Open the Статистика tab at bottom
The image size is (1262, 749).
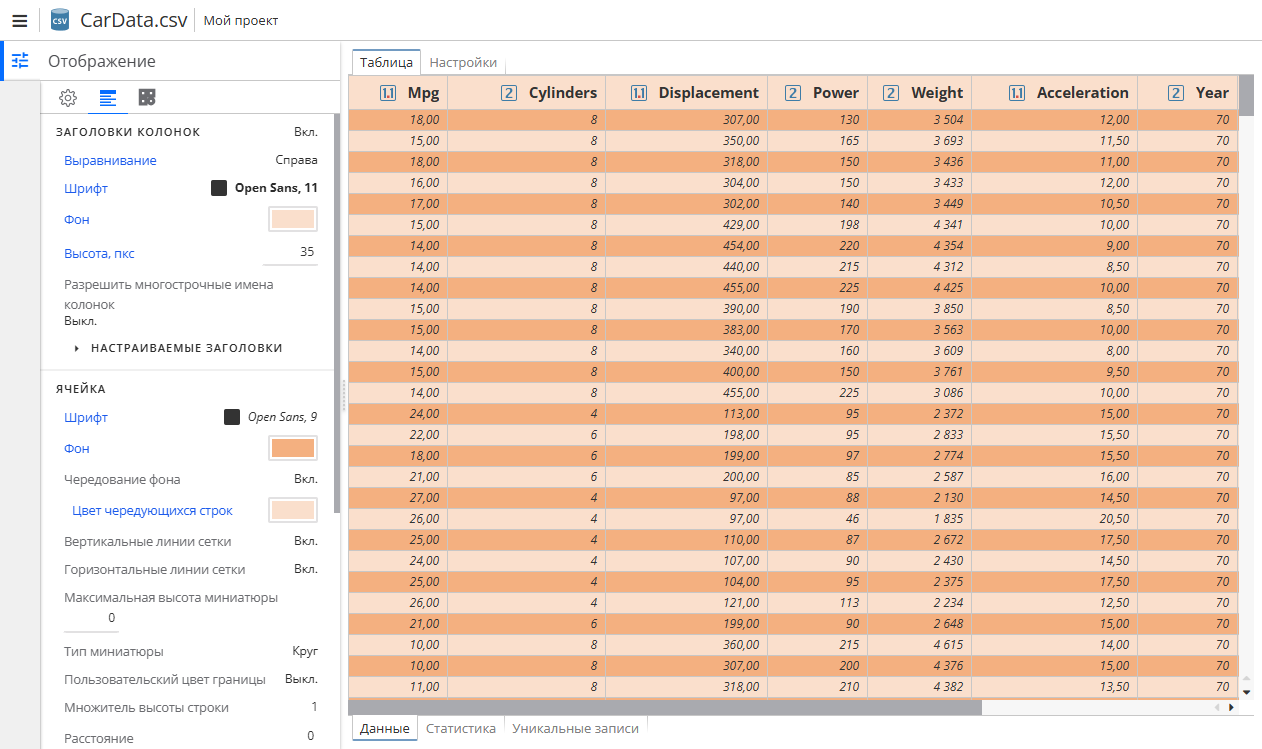460,728
